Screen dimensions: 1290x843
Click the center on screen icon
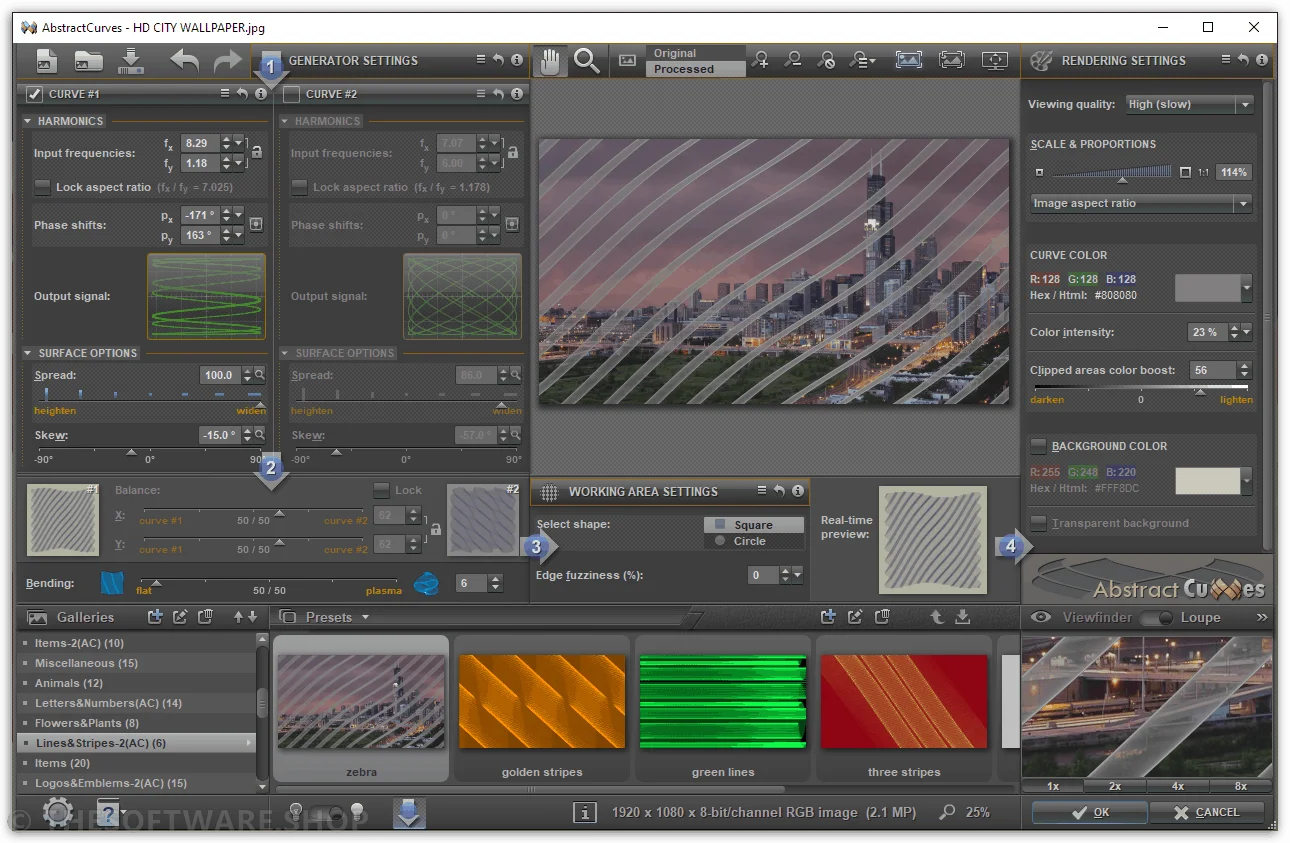(x=995, y=60)
